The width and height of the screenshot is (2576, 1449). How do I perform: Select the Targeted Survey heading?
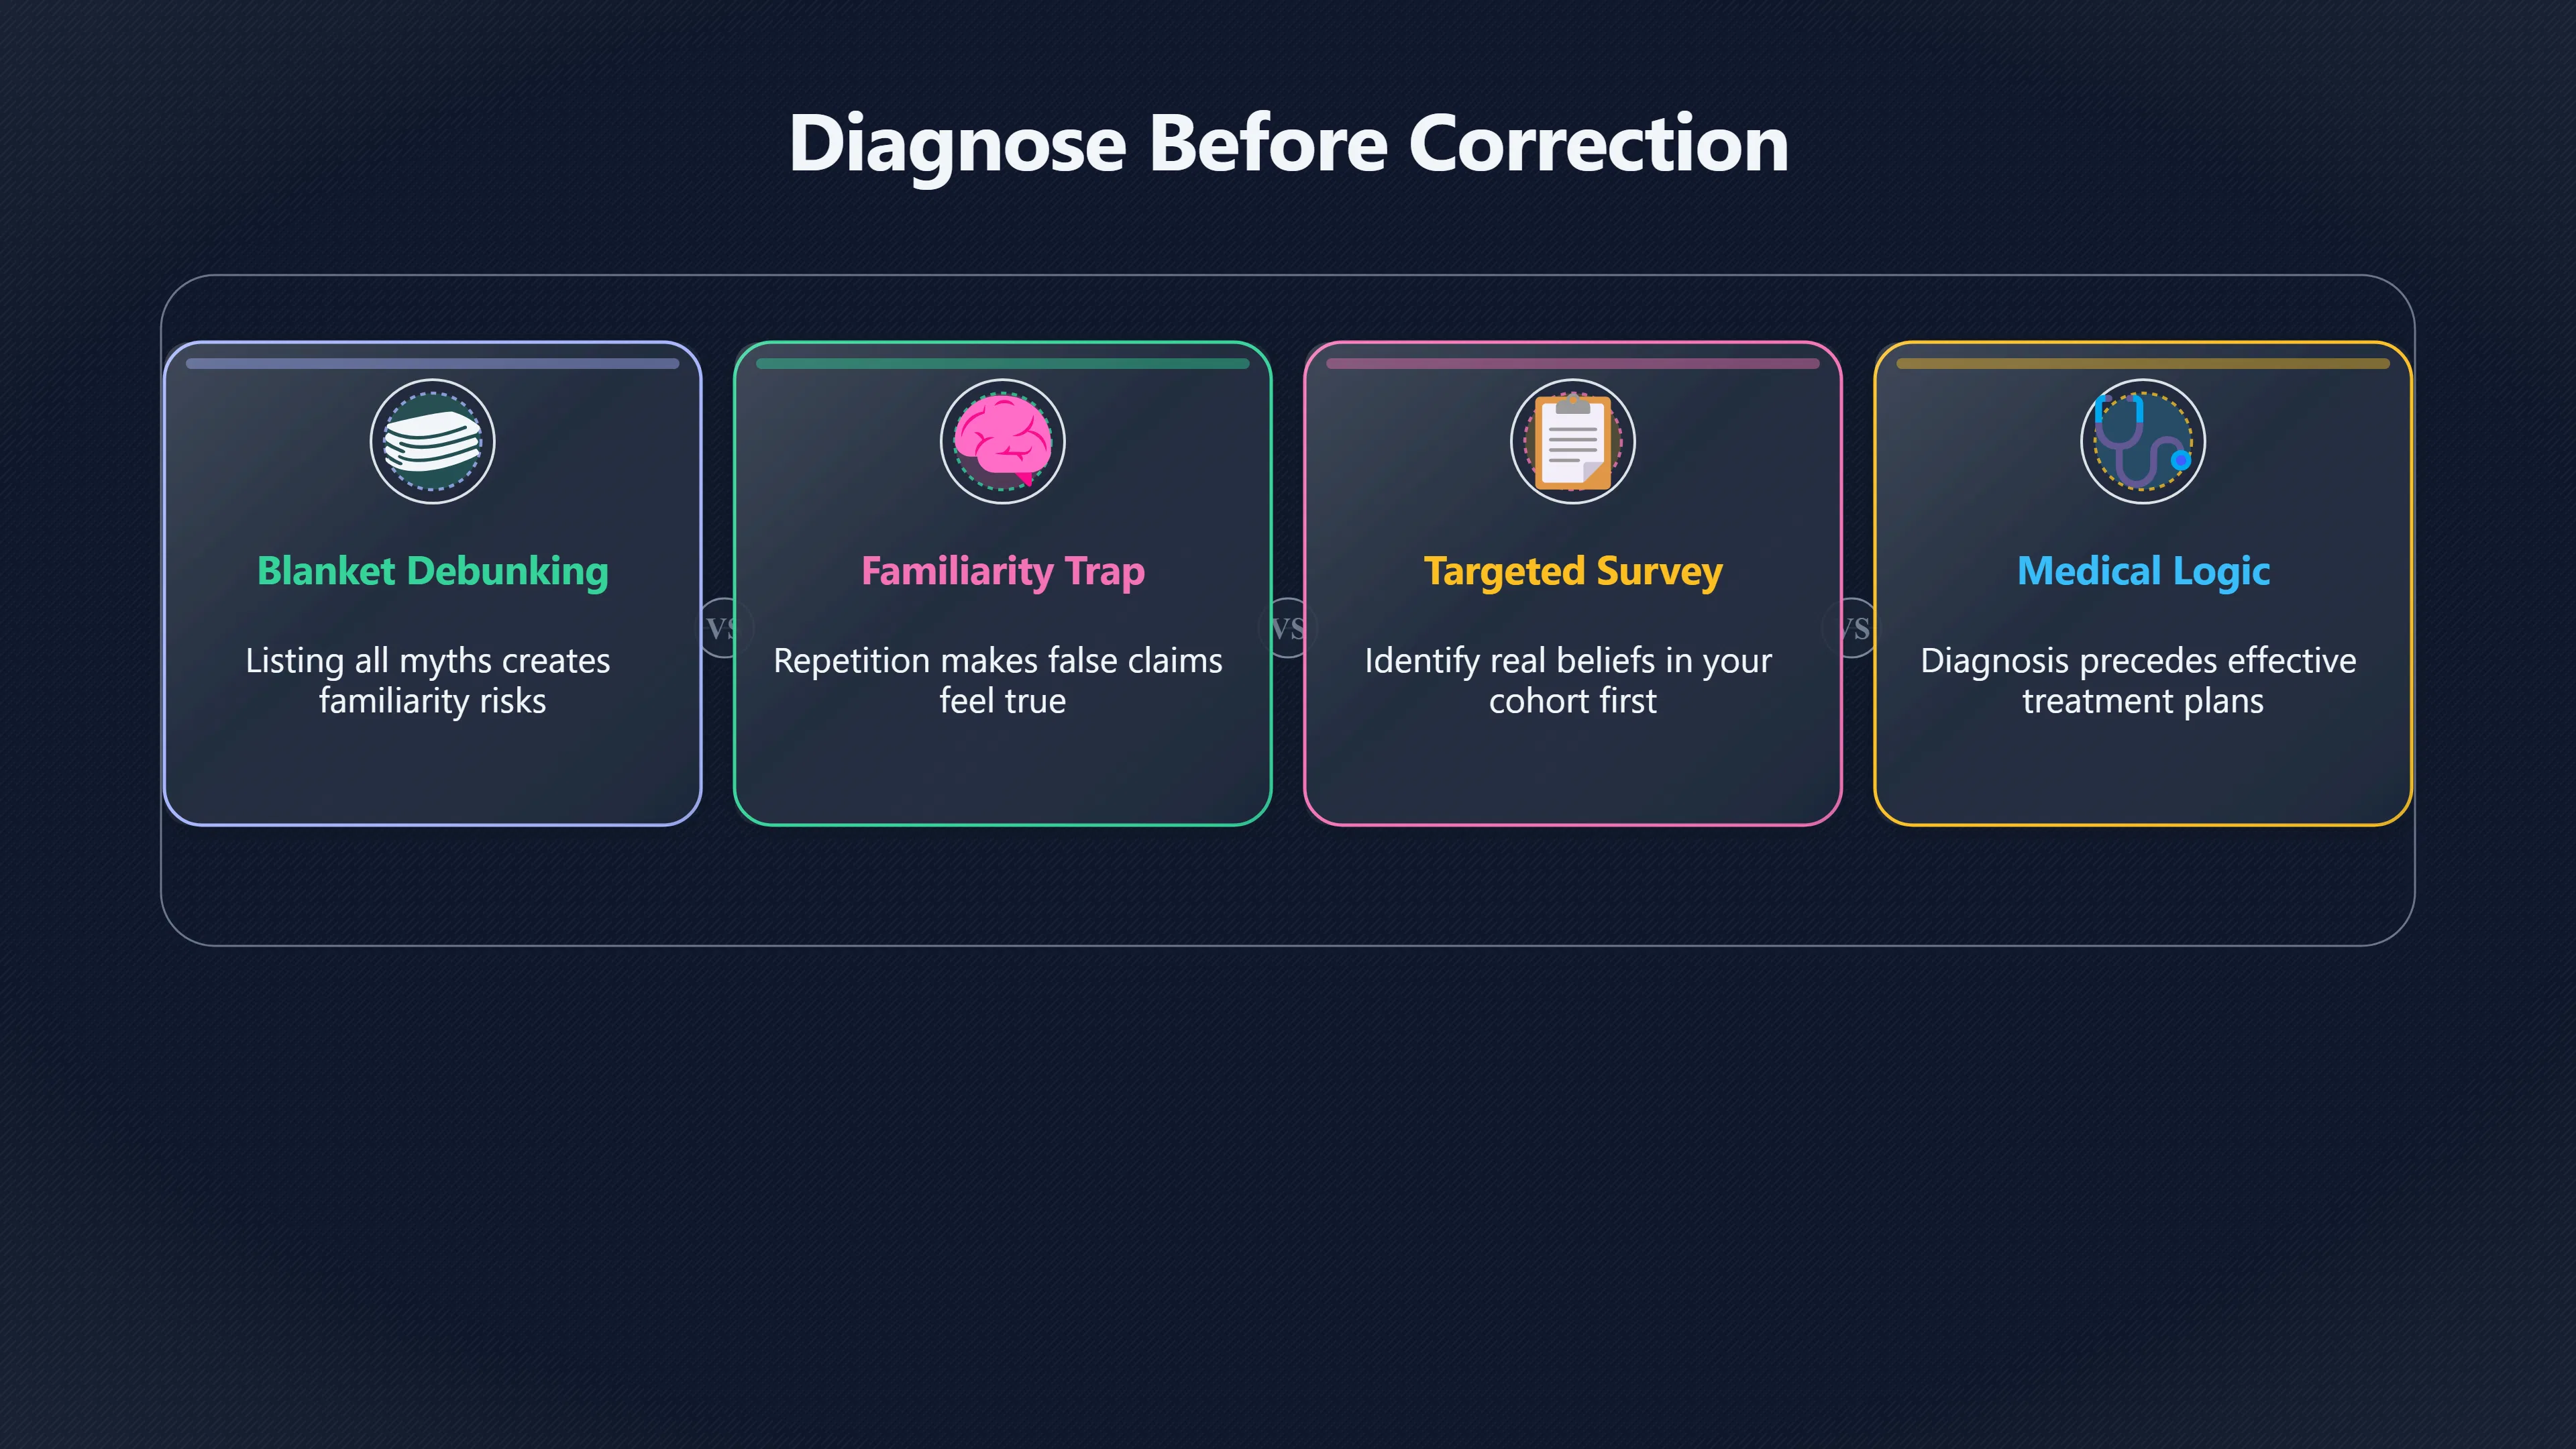coord(1572,571)
